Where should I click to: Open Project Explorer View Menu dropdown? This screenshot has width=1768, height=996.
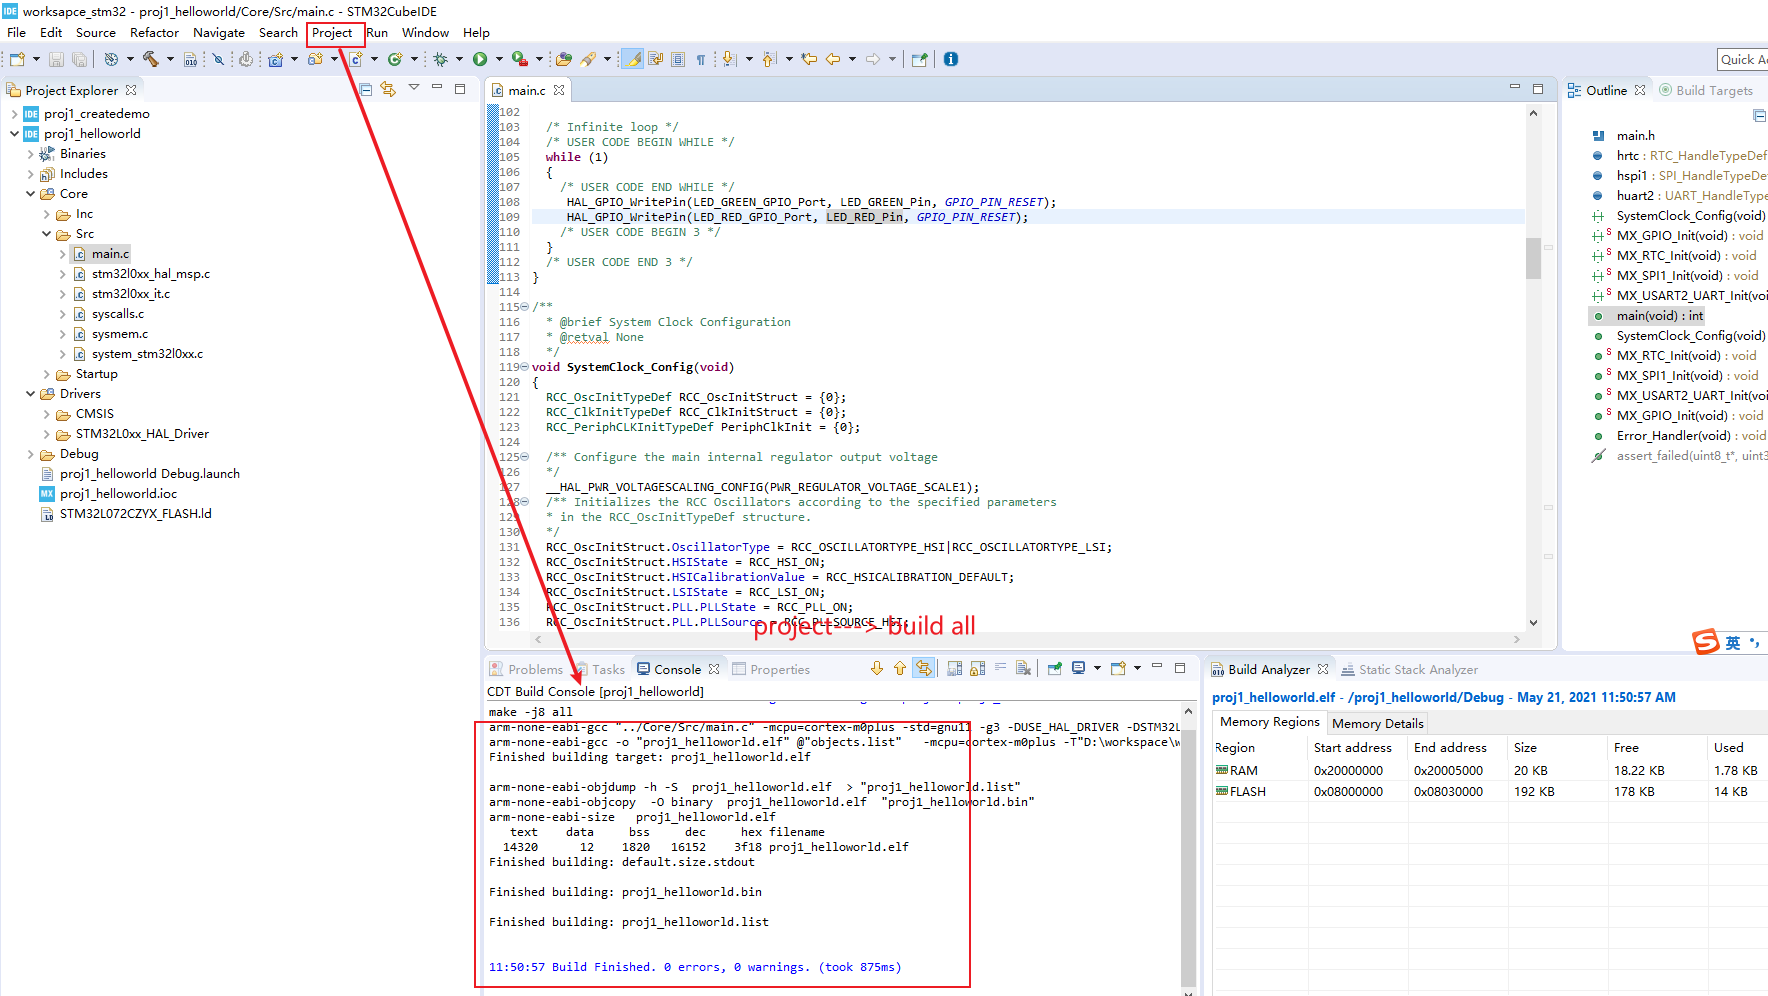coord(414,88)
